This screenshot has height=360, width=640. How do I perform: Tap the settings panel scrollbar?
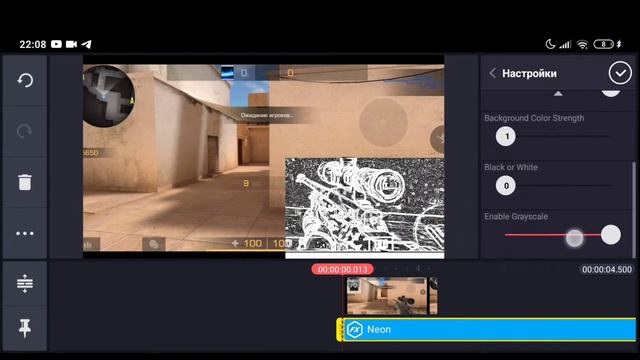[634, 210]
